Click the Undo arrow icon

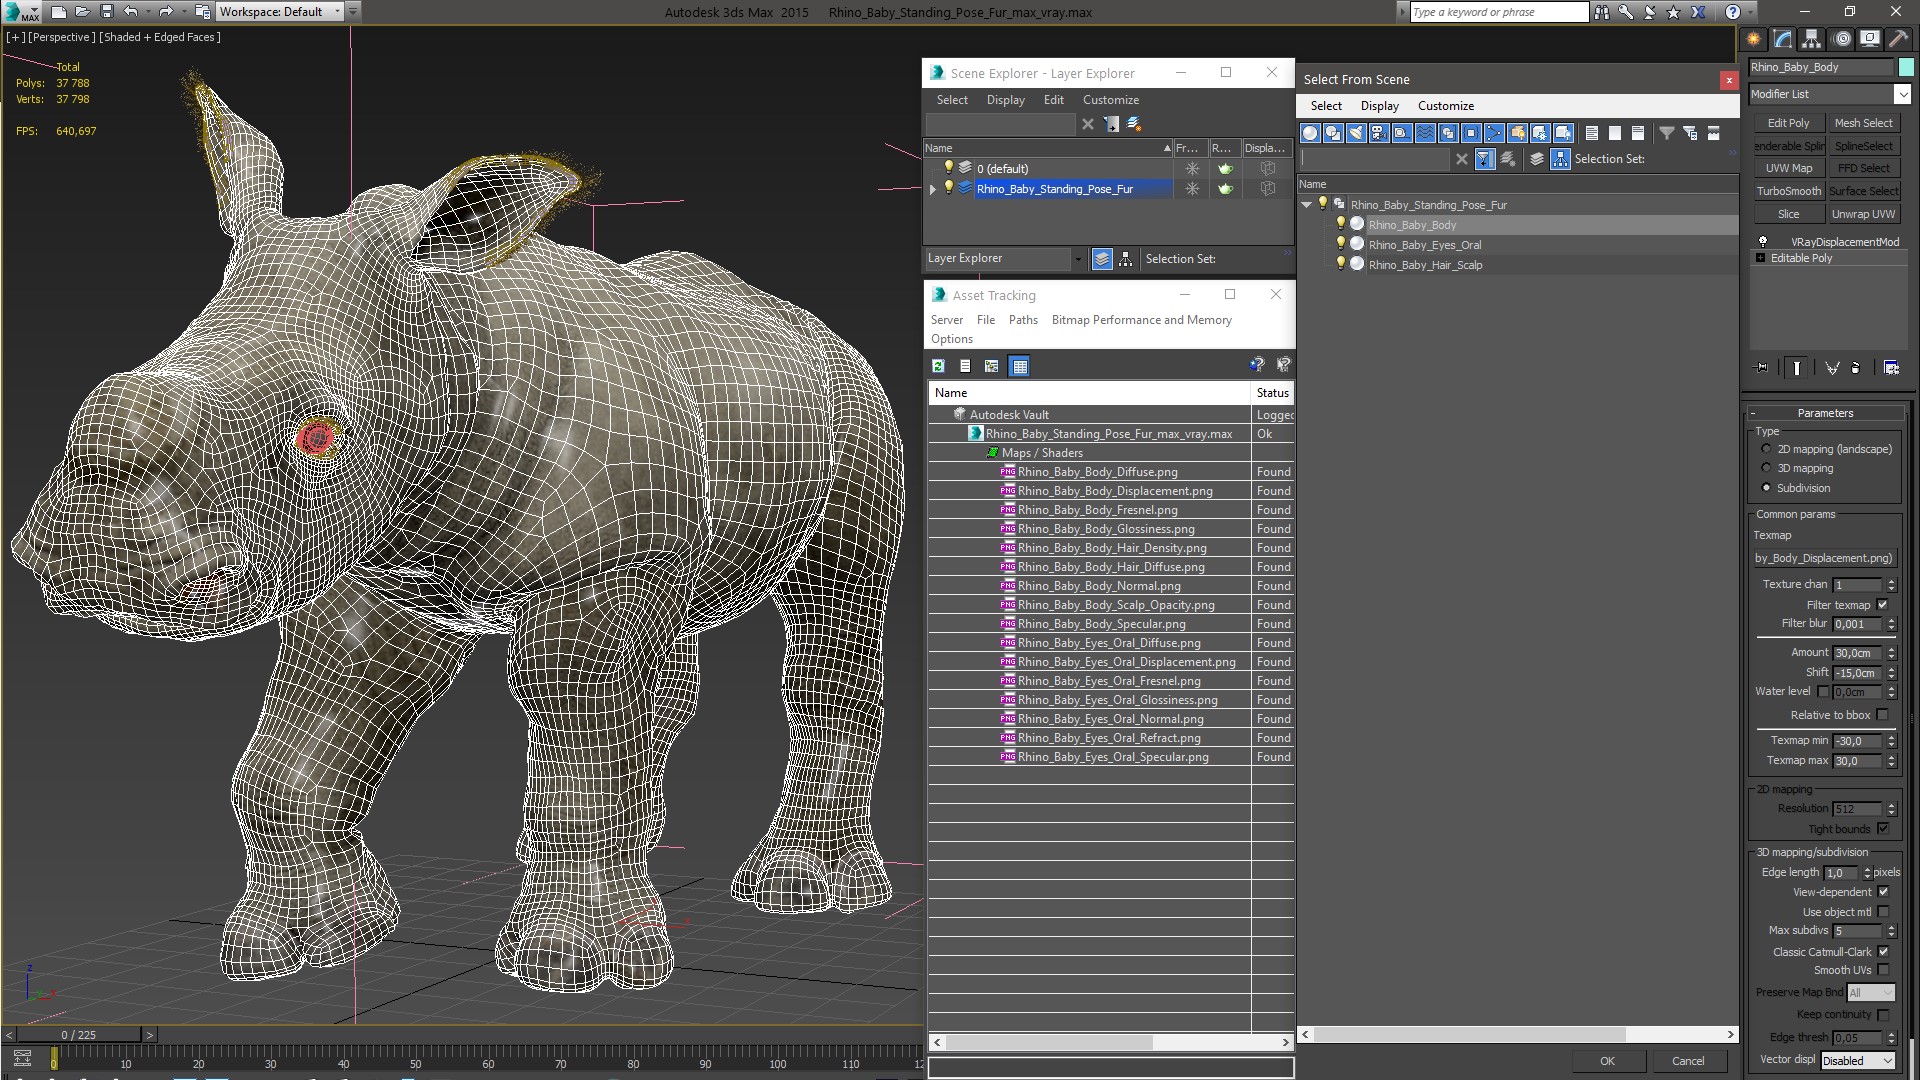click(x=131, y=12)
